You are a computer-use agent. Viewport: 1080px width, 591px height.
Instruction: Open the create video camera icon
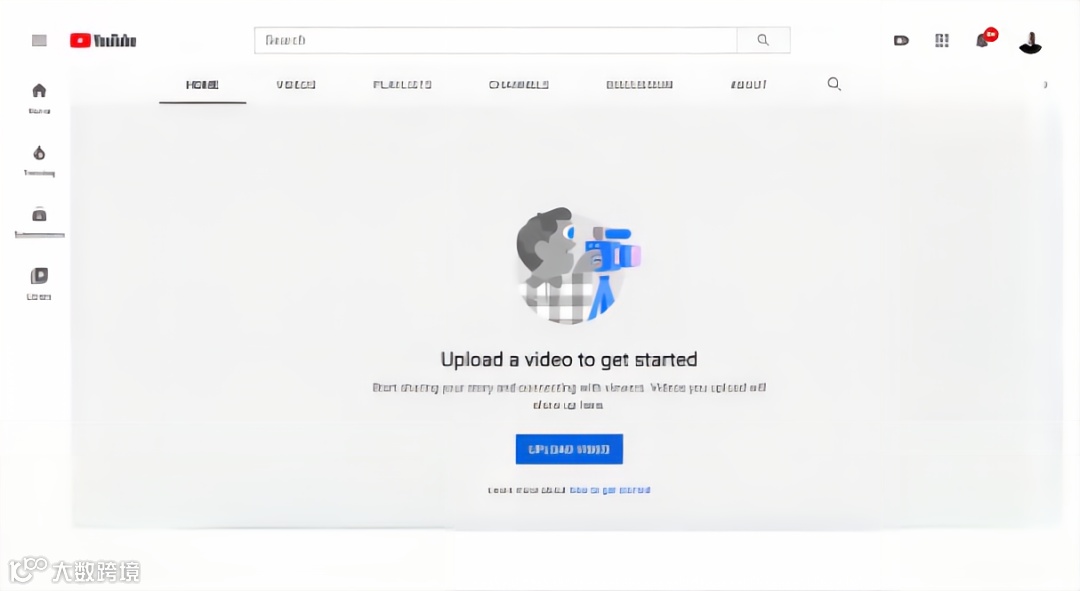tap(901, 41)
